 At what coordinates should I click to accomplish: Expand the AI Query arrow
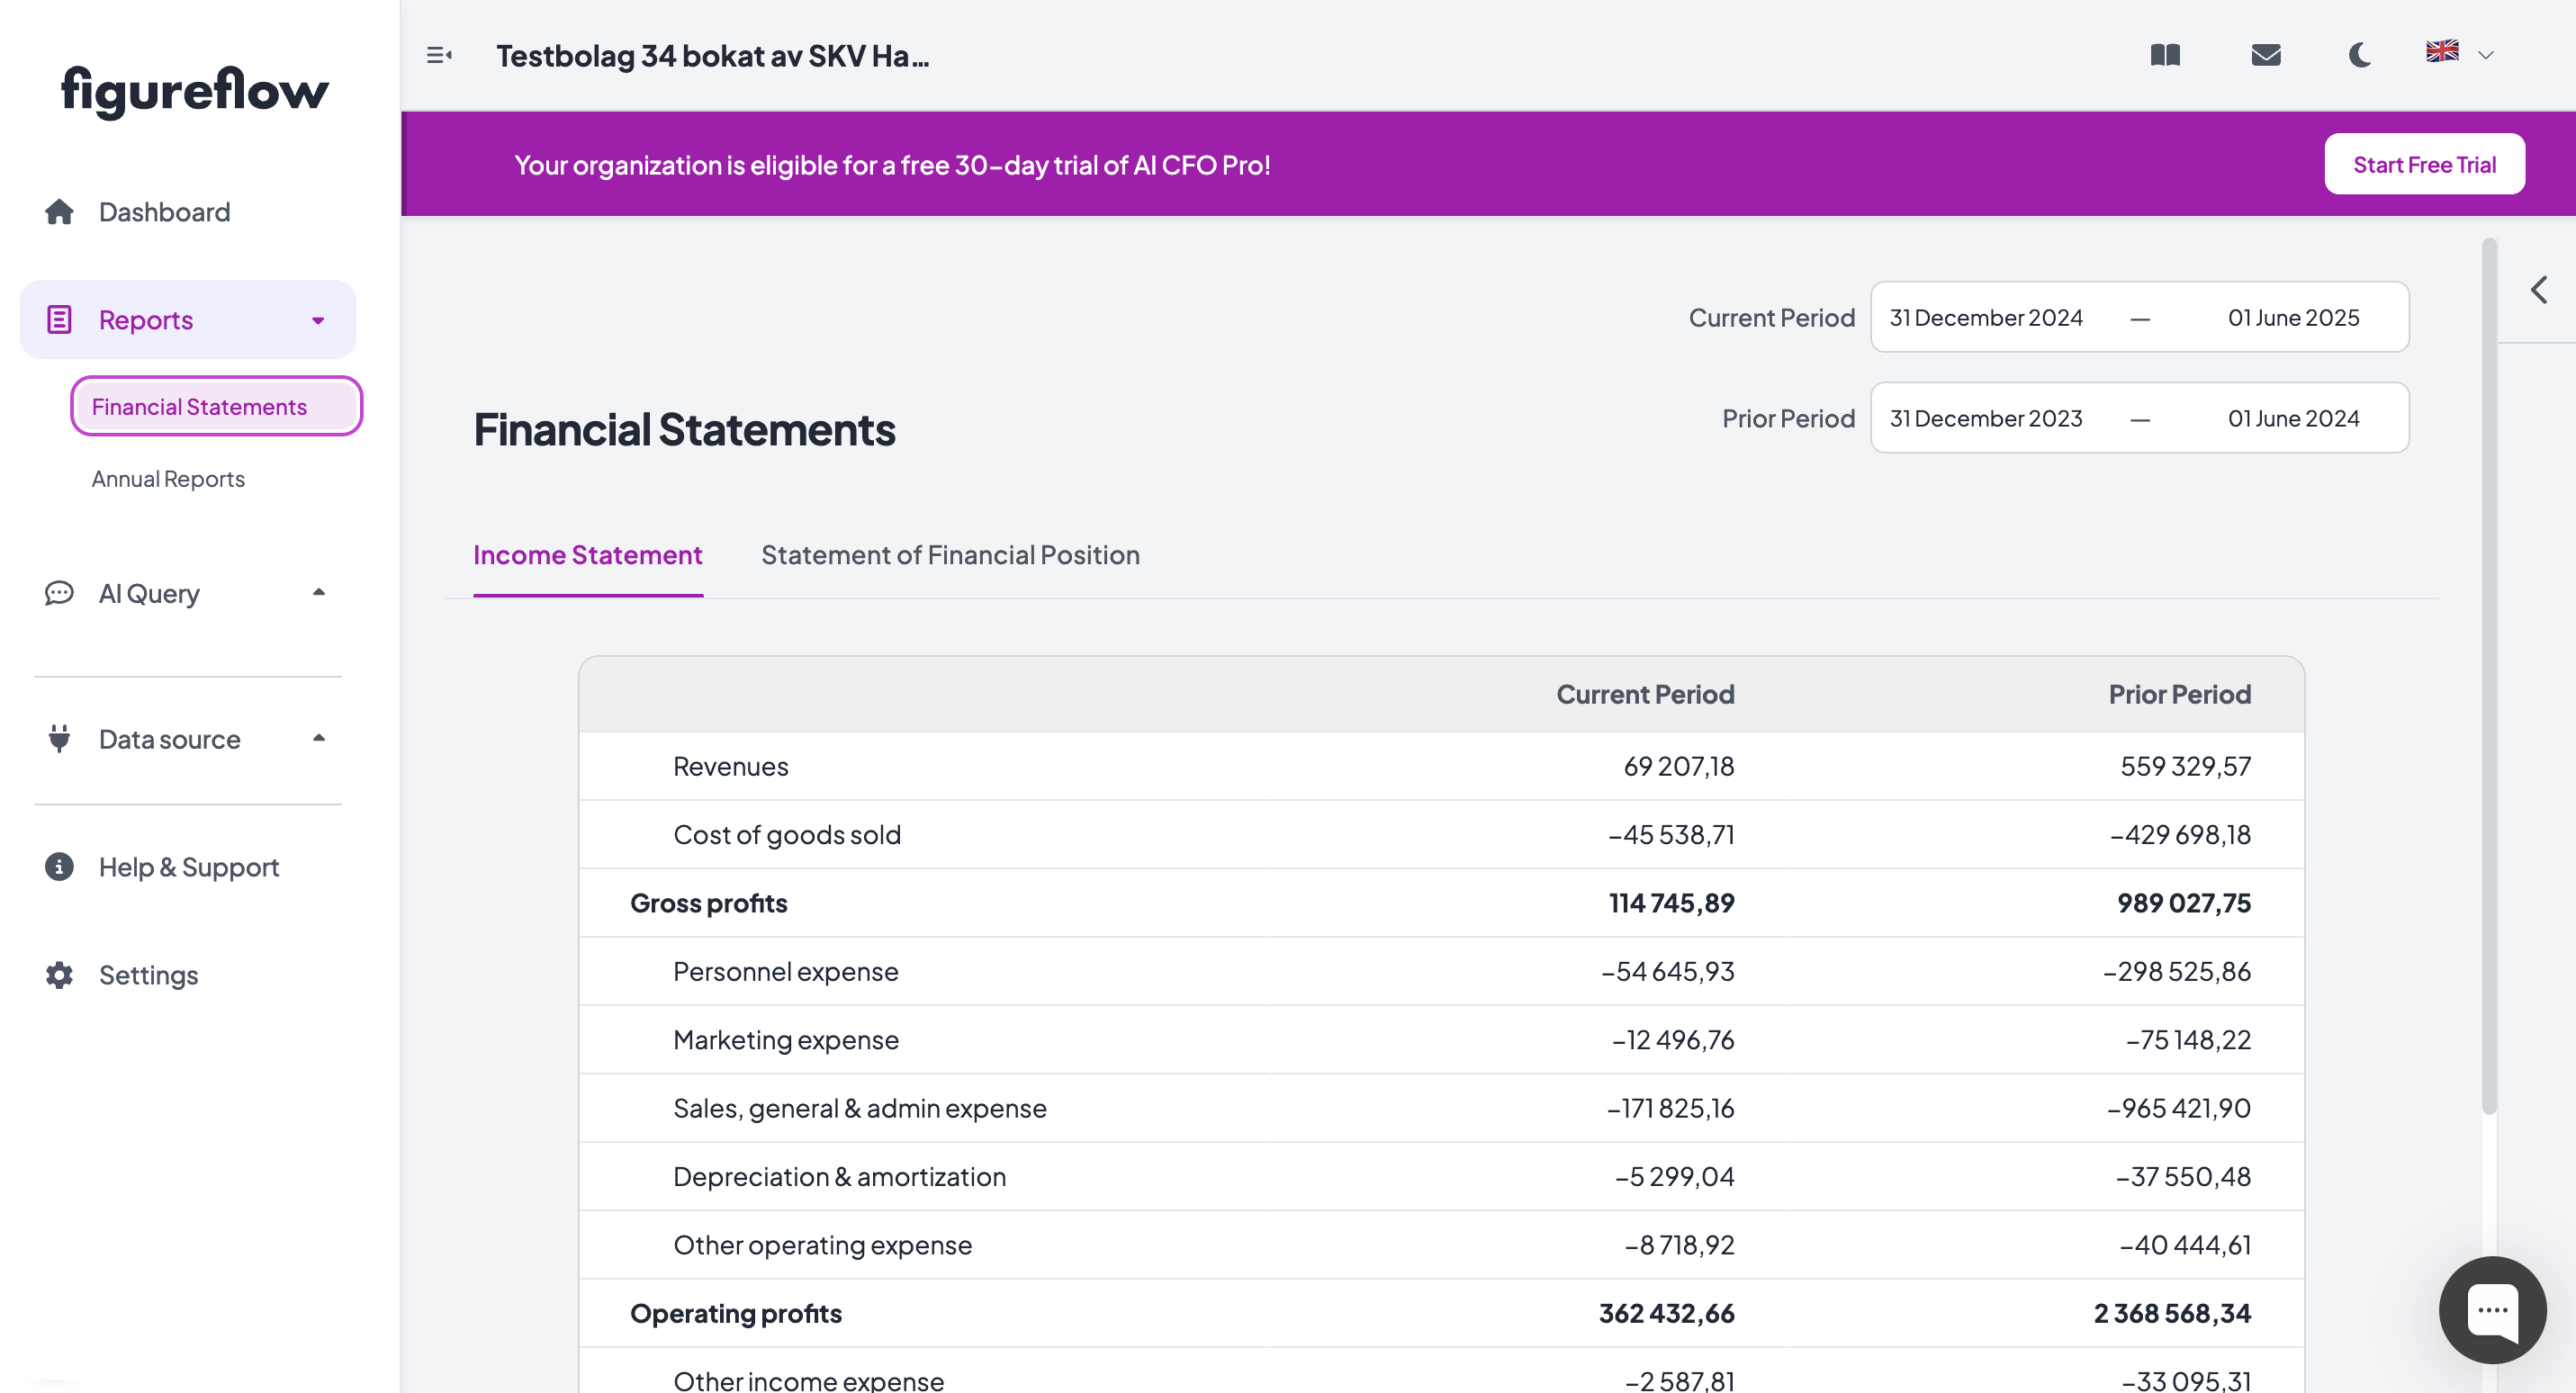[x=319, y=592]
